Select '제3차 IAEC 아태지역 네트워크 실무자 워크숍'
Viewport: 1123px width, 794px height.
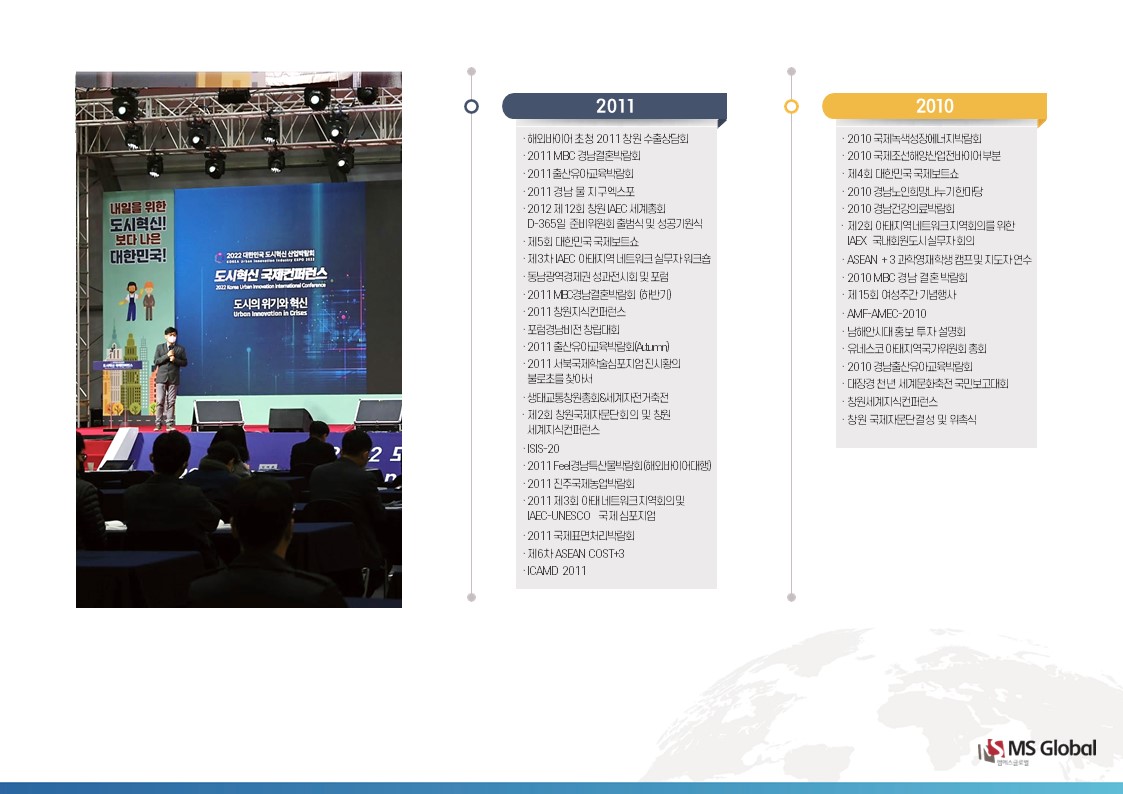click(619, 259)
